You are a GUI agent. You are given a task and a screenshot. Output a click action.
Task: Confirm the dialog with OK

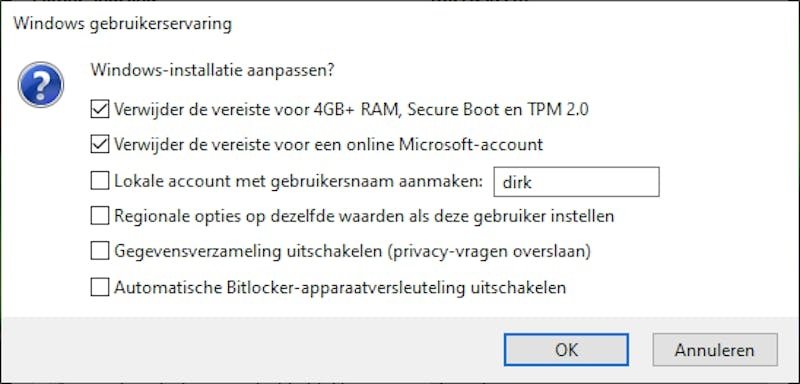pyautogui.click(x=566, y=350)
